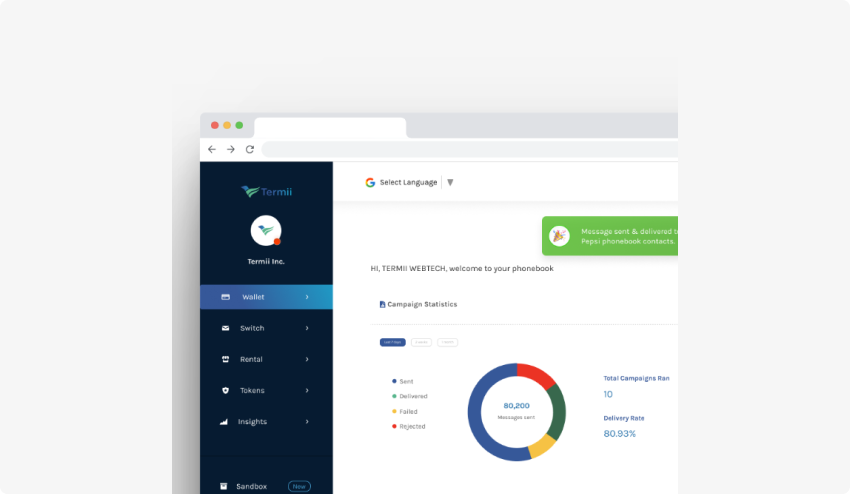The height and width of the screenshot is (494, 850).
Task: Click the Tokens shield icon
Action: (225, 390)
